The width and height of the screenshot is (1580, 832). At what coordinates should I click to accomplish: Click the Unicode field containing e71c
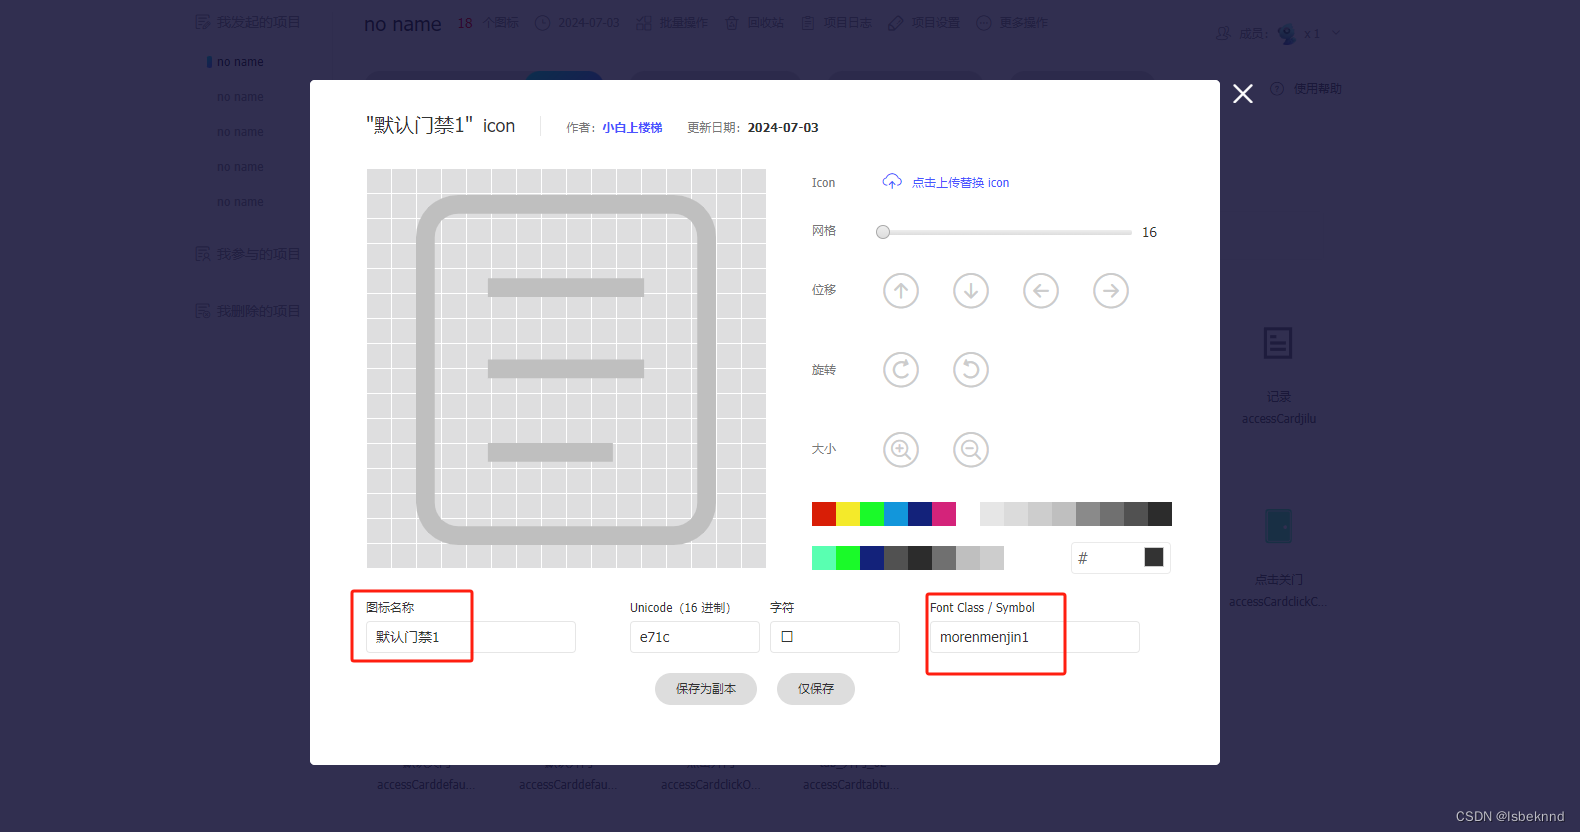click(x=695, y=637)
